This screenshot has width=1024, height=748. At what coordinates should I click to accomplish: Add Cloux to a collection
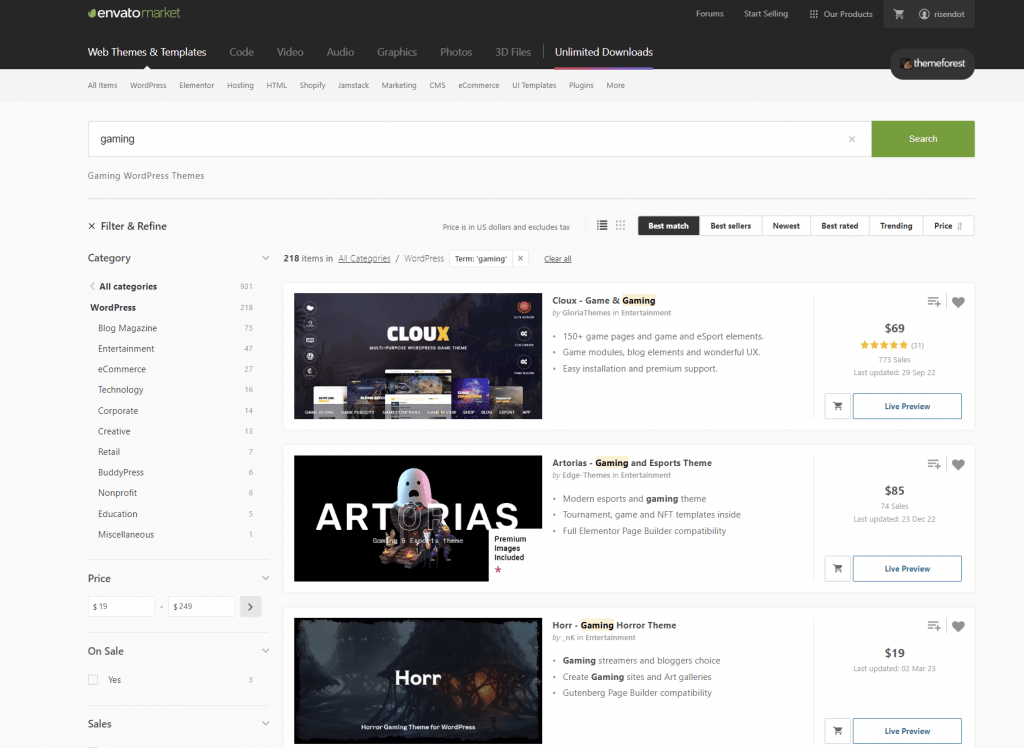click(934, 302)
